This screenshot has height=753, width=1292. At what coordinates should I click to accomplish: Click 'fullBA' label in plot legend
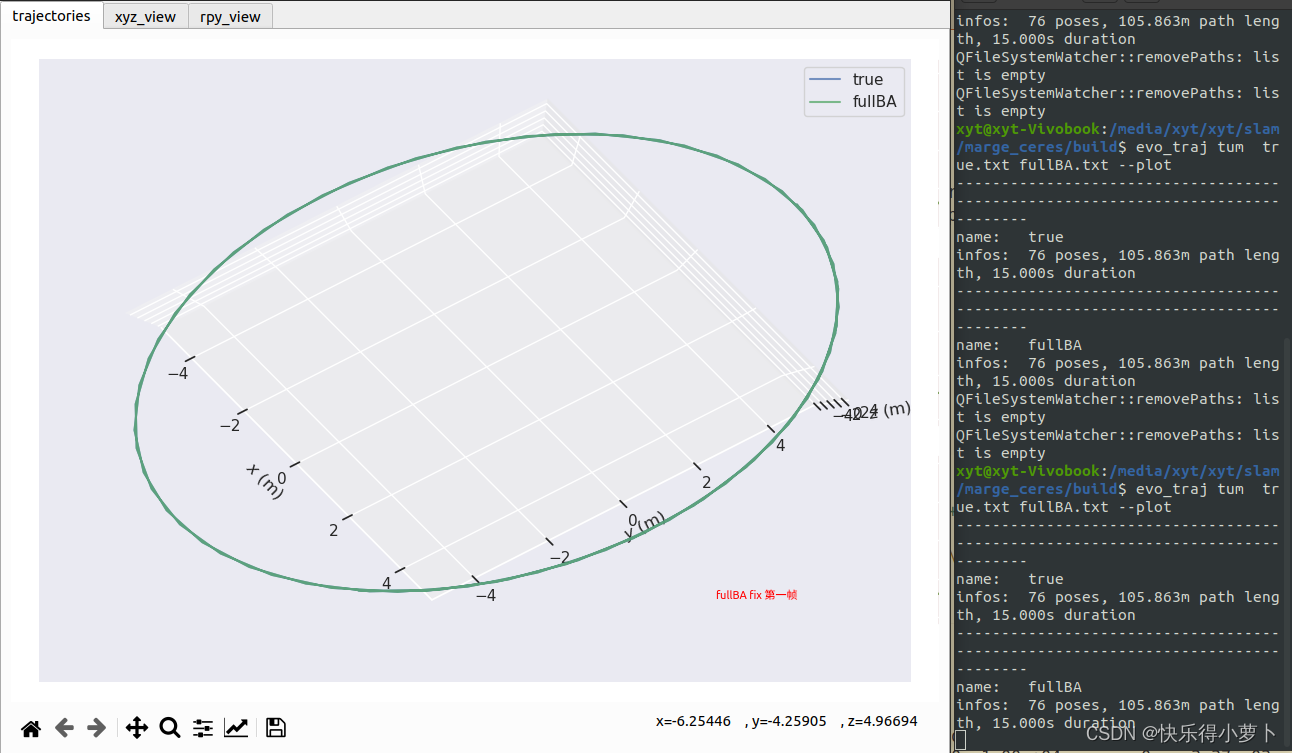pyautogui.click(x=875, y=102)
